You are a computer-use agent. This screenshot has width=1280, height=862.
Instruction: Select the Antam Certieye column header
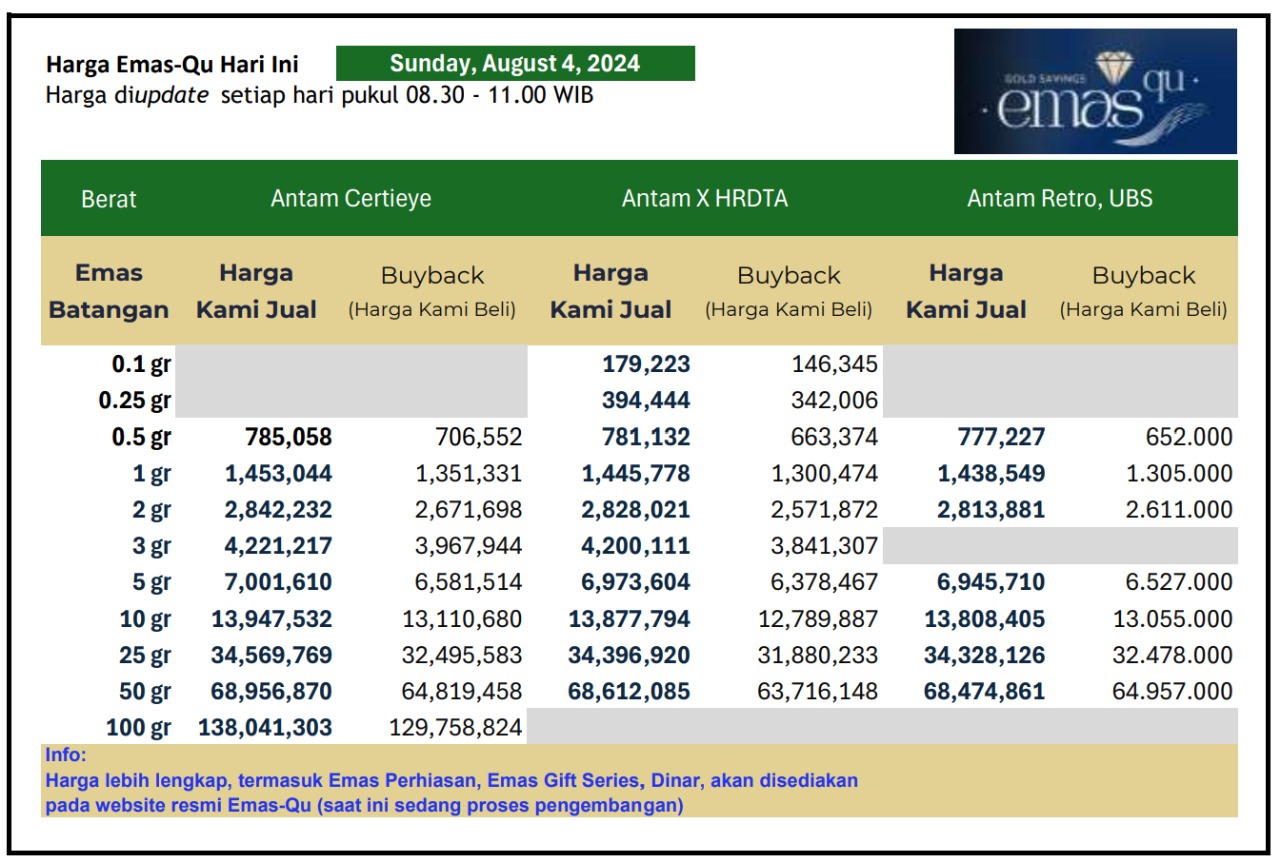pos(351,198)
